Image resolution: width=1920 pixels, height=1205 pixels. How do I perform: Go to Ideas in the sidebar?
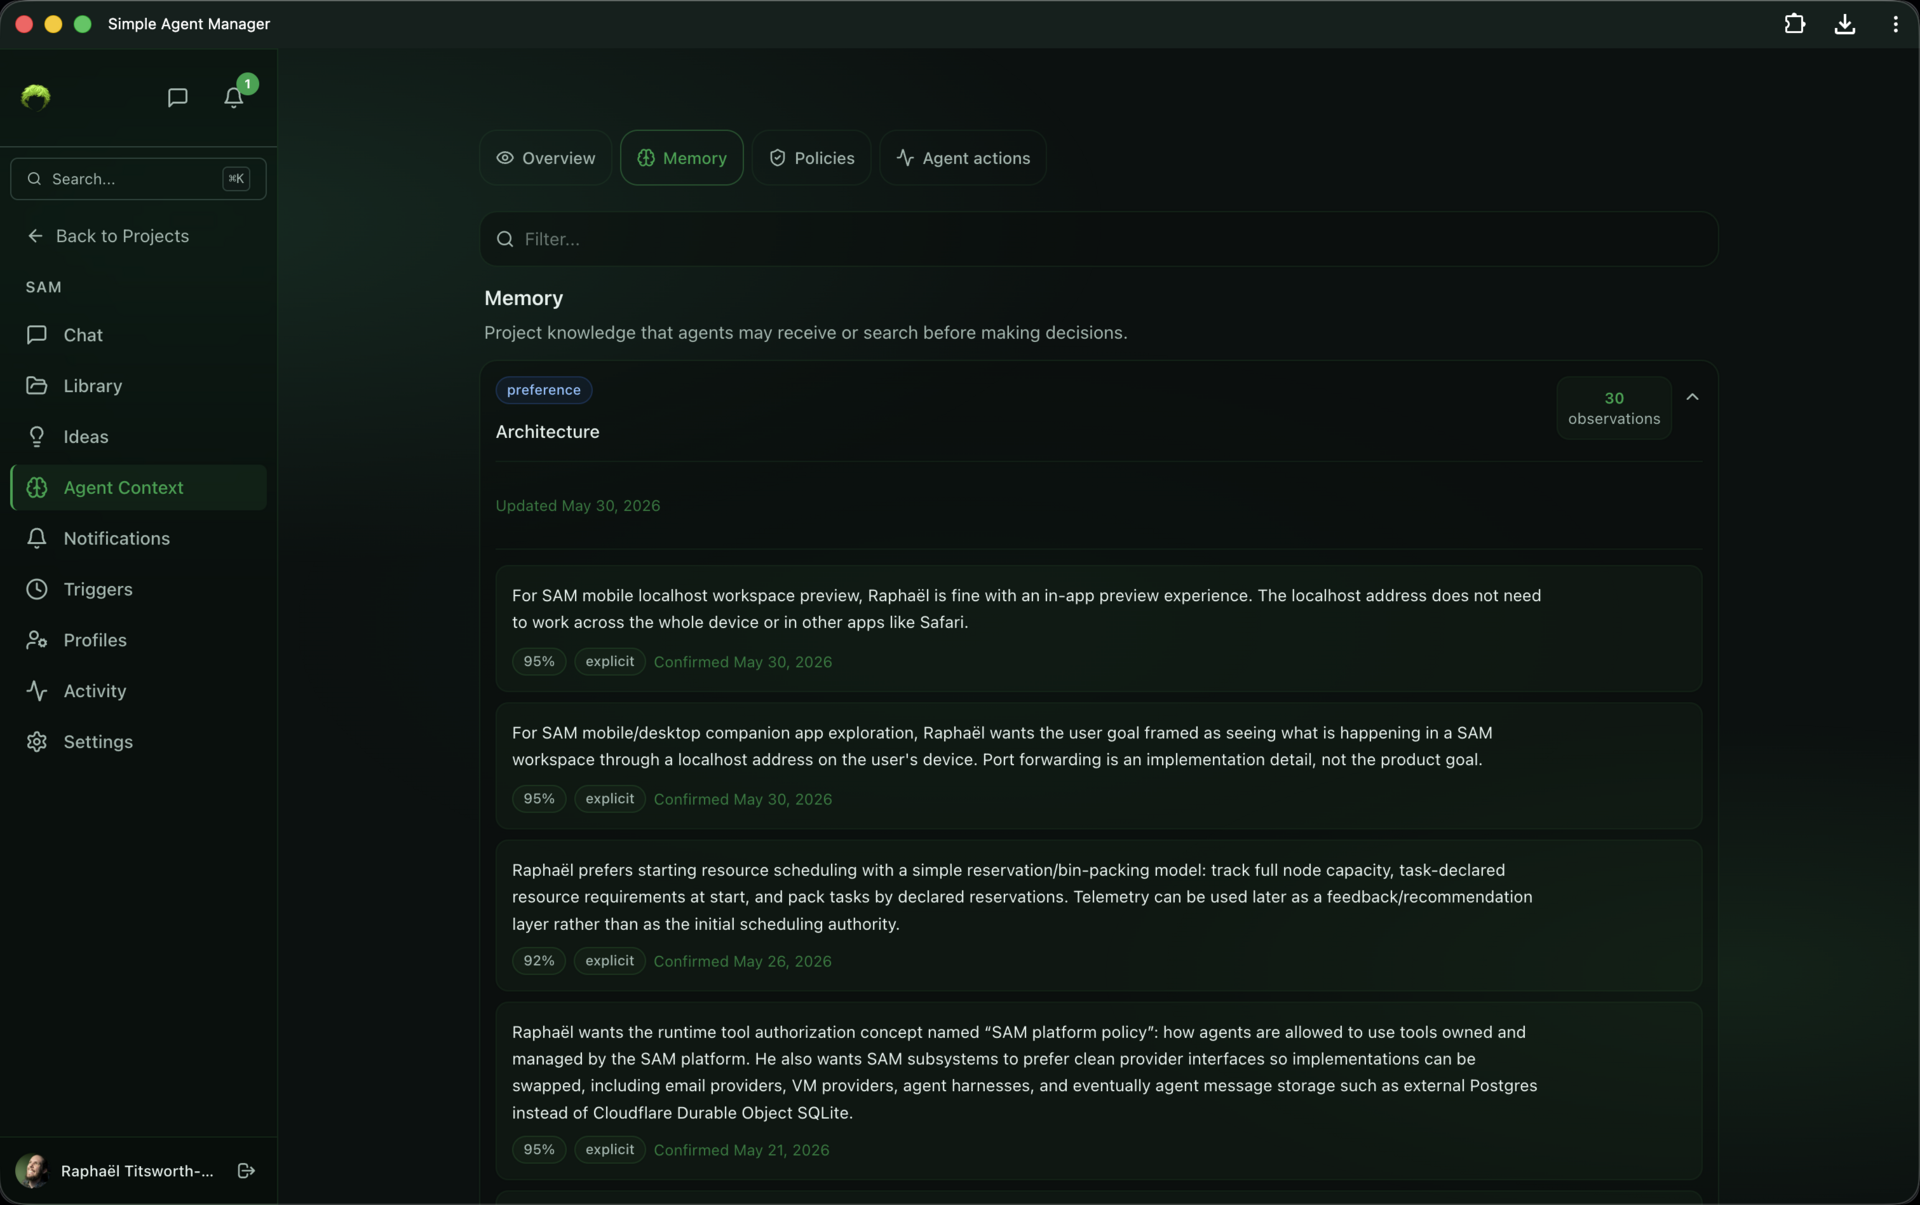(x=138, y=437)
